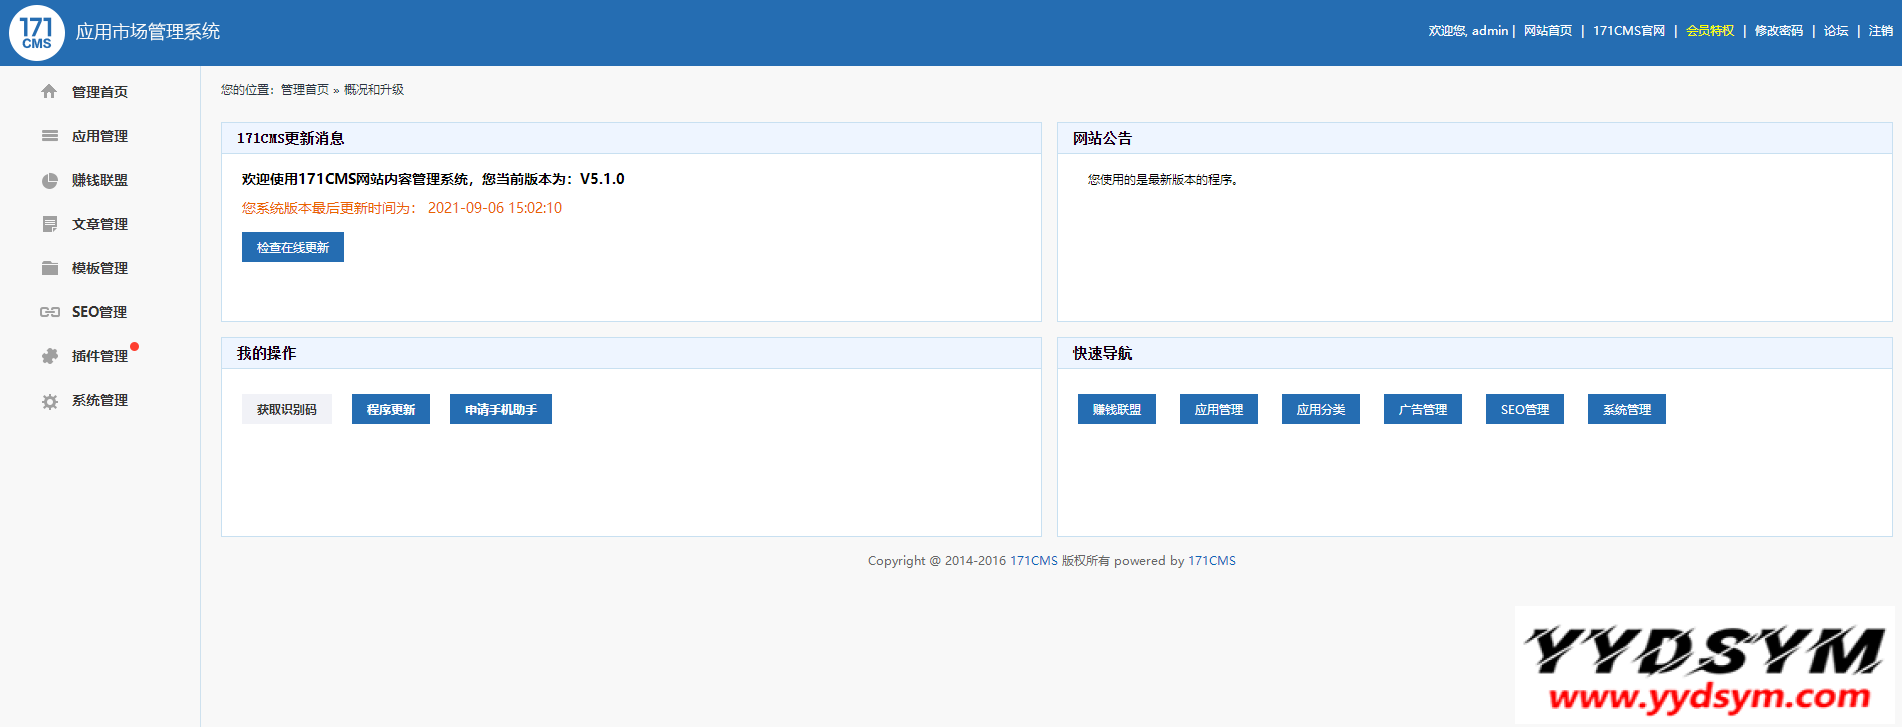
Task: Open 系统管理 in the sidebar
Action: [99, 400]
